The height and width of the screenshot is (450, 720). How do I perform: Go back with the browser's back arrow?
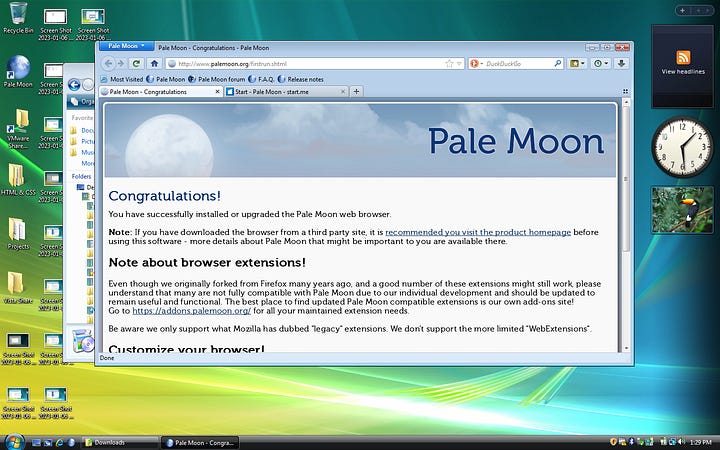(108, 63)
